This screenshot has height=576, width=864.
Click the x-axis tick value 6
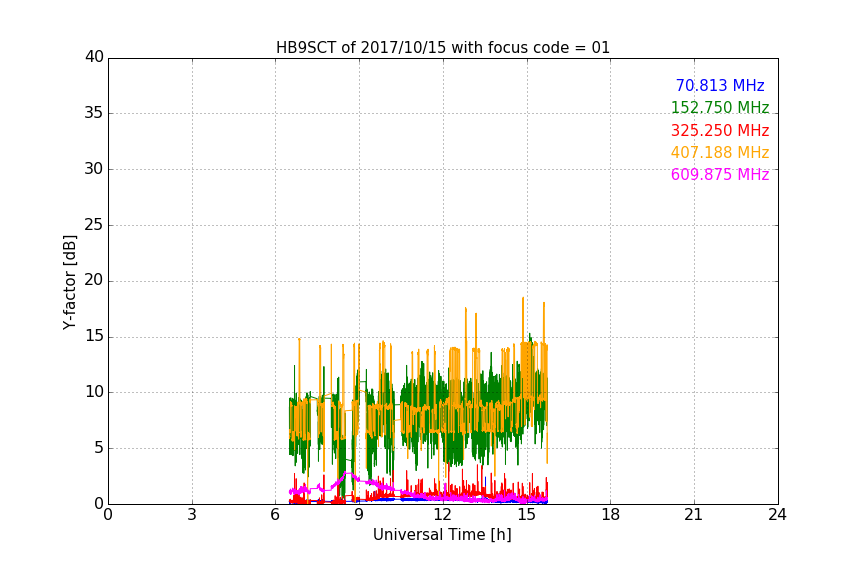point(276,515)
